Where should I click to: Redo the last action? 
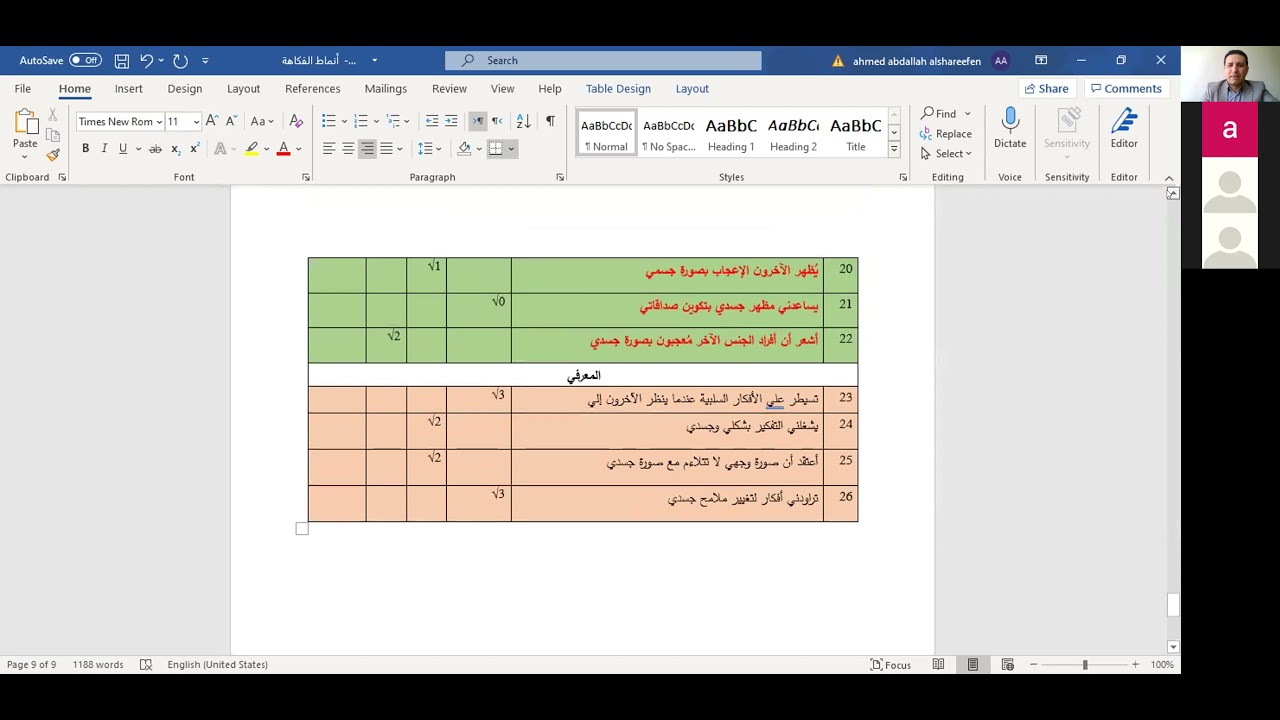(x=180, y=60)
